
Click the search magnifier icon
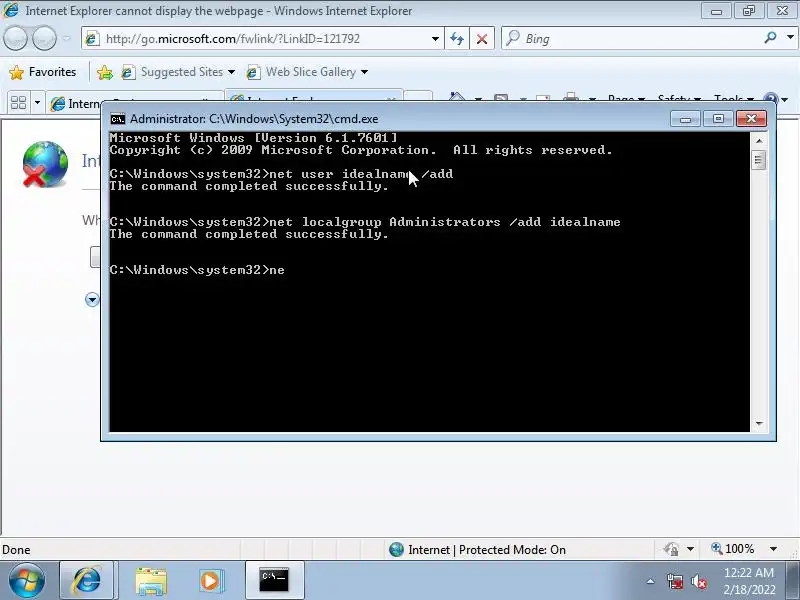[x=770, y=38]
